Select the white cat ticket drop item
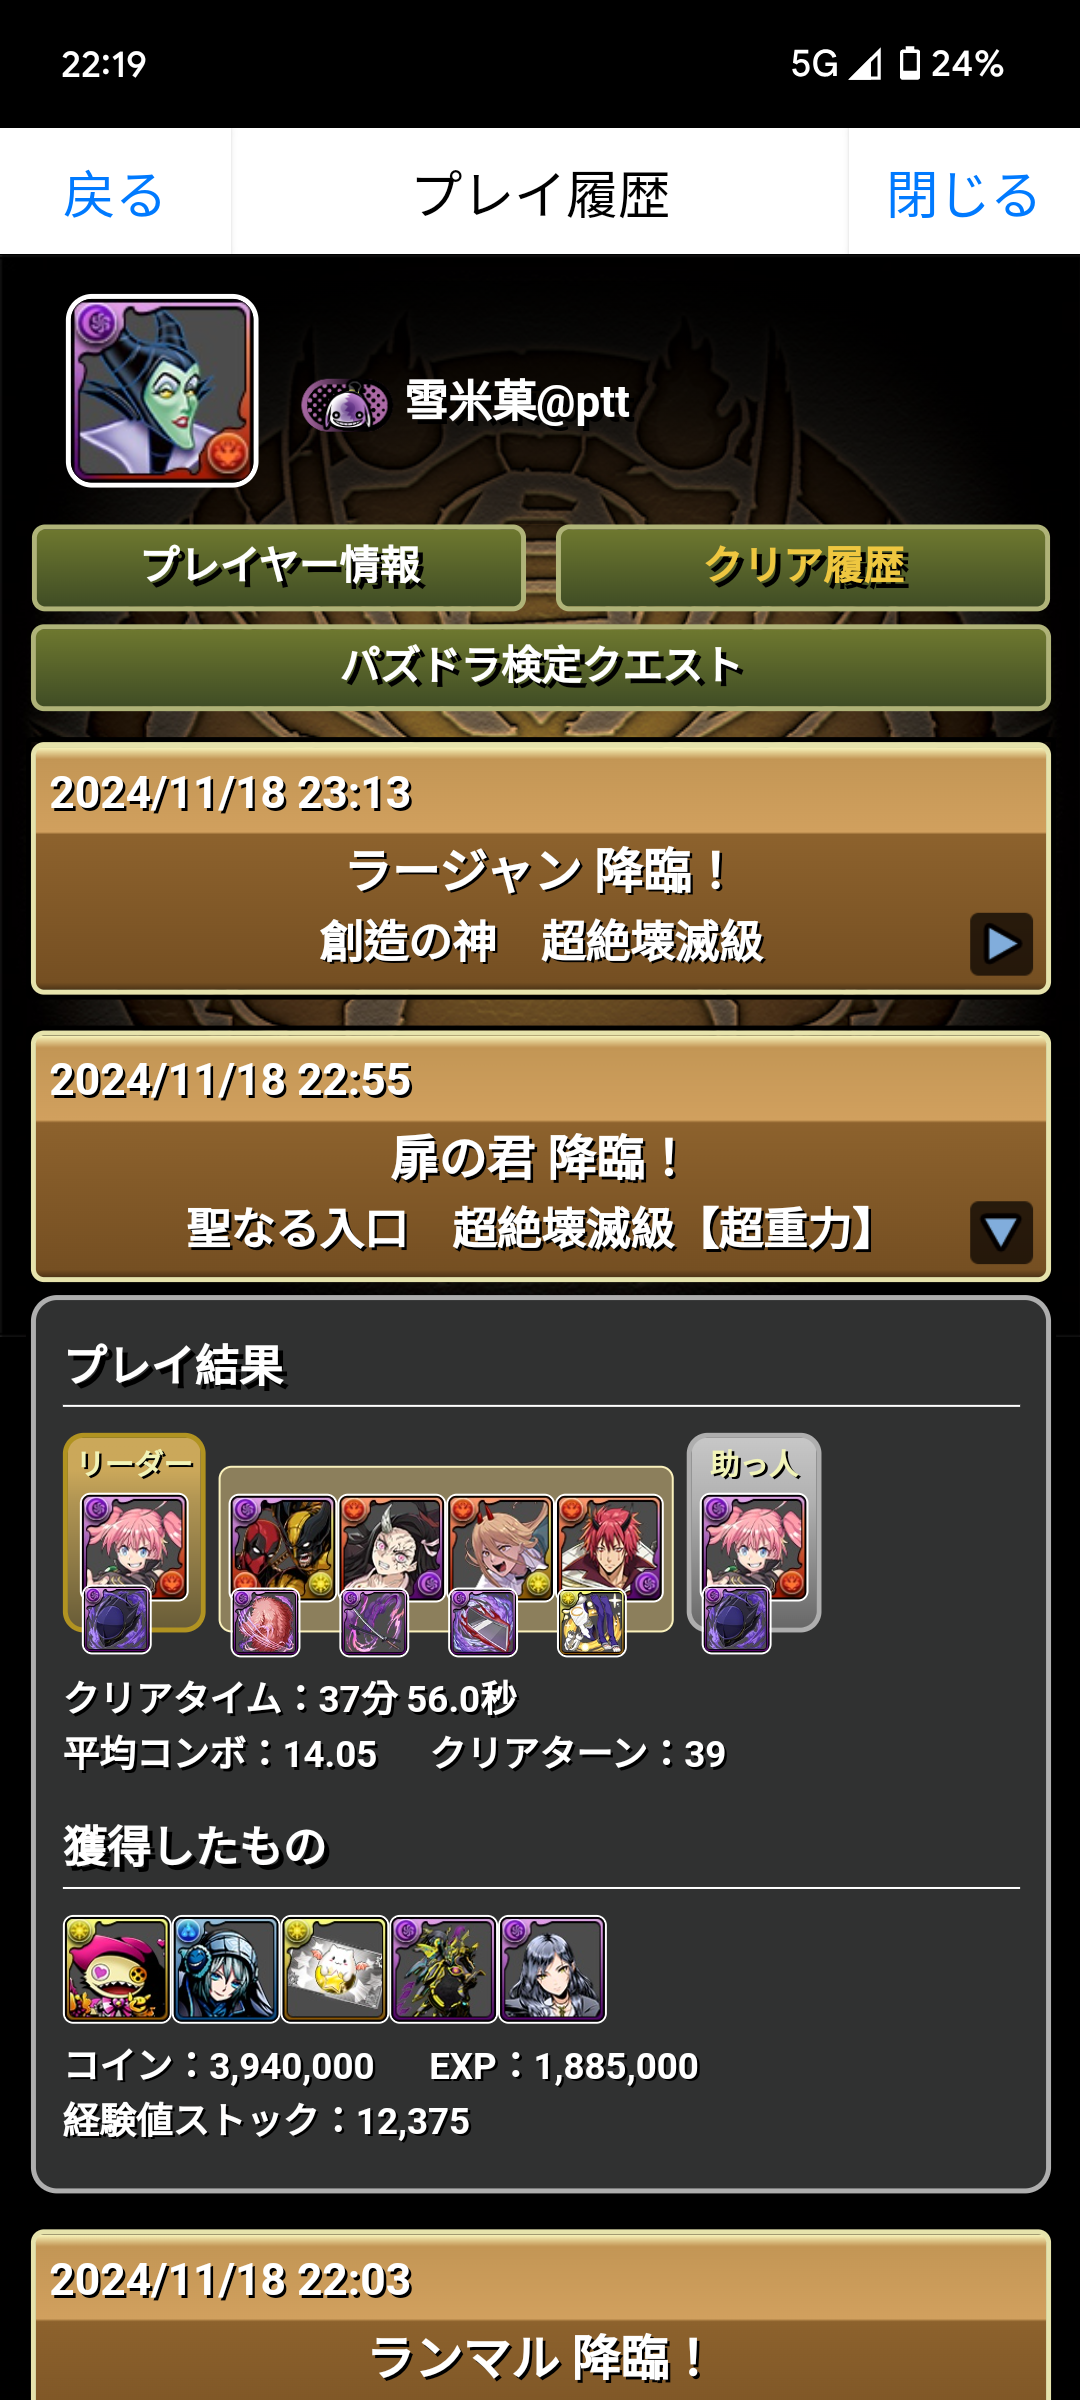The width and height of the screenshot is (1080, 2400). [335, 1969]
